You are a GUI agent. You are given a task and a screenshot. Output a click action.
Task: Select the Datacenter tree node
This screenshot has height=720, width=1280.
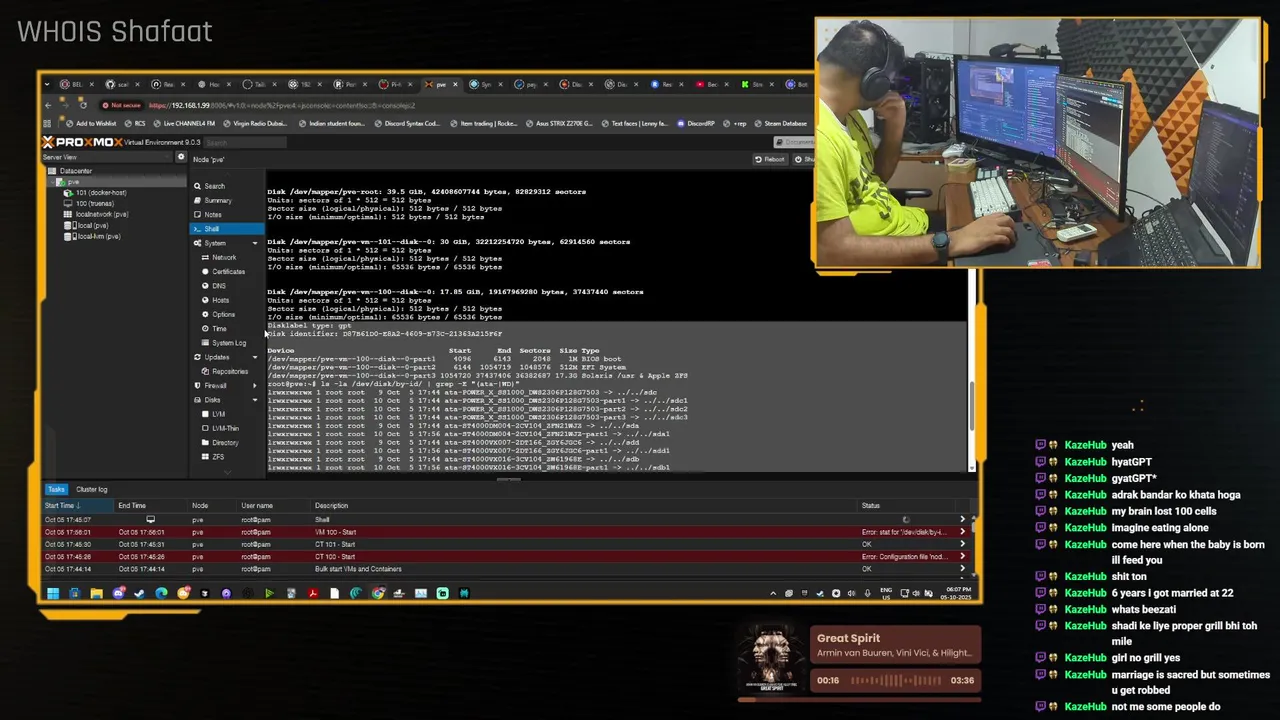(x=75, y=171)
